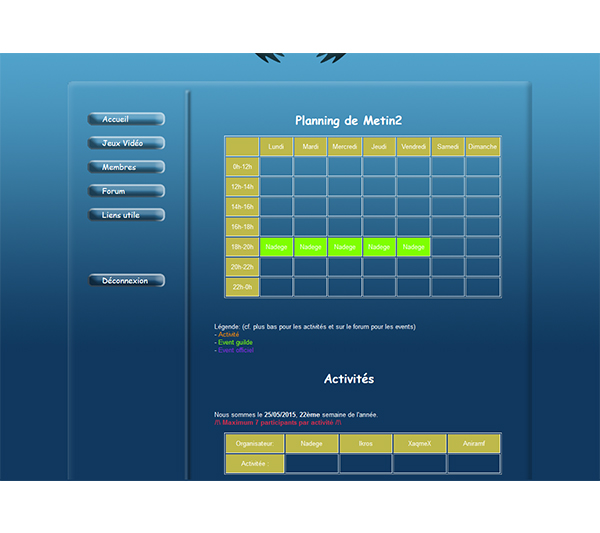Click the Organisateur header cell

254,443
